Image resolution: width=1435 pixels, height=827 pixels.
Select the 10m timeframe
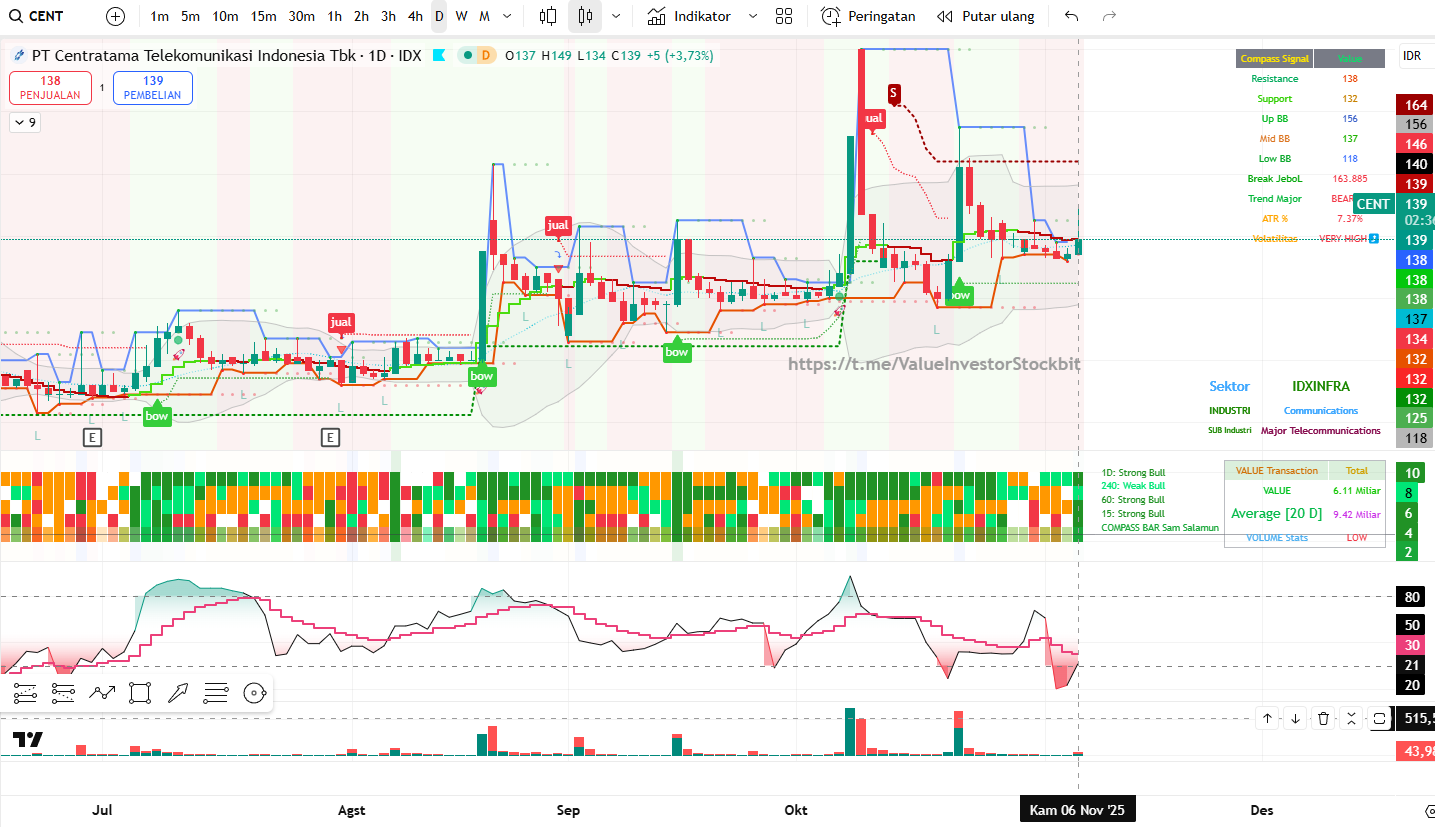coord(225,16)
